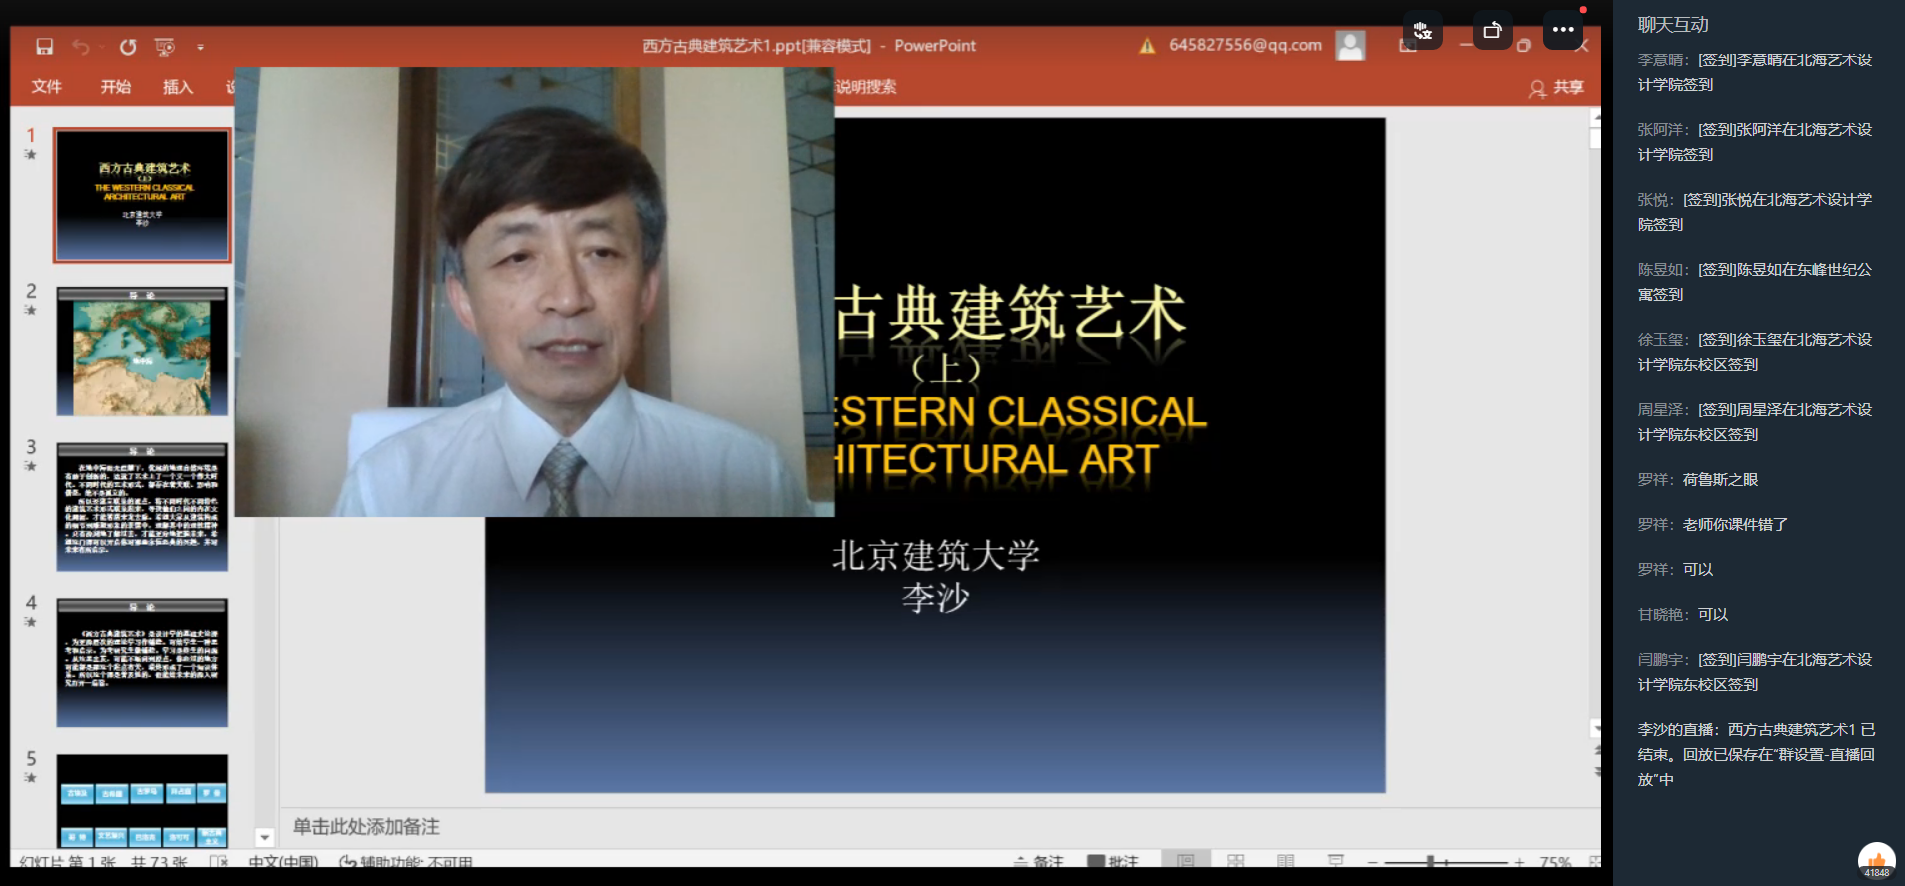Click the 中文(中国) language button
The image size is (1905, 886).
point(283,862)
